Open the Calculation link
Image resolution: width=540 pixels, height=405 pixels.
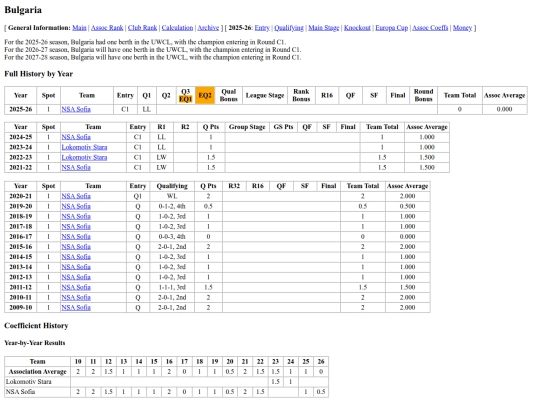(x=177, y=28)
